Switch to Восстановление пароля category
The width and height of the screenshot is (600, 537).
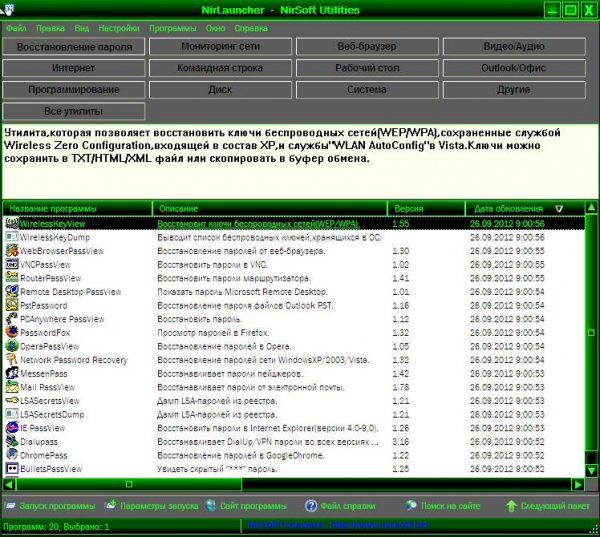click(74, 47)
